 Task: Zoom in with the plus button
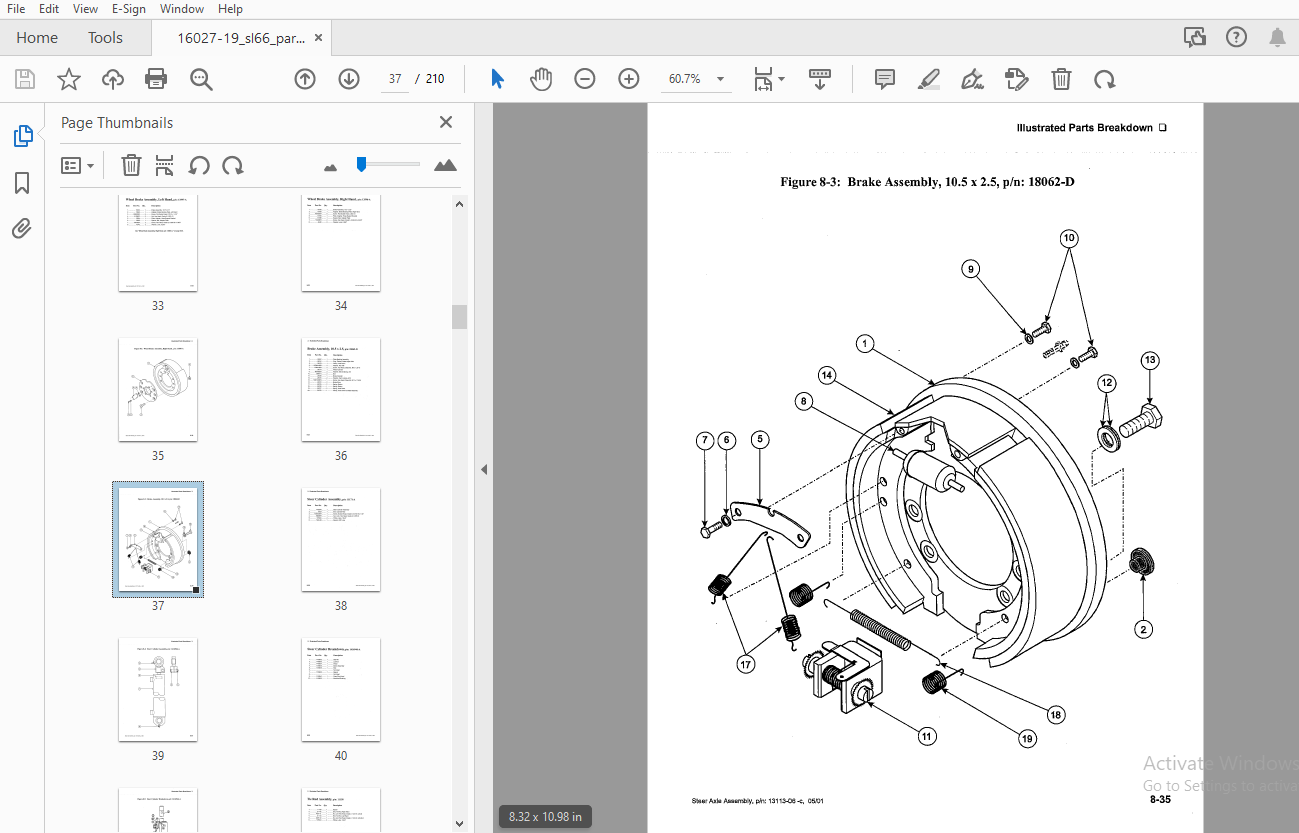click(629, 79)
